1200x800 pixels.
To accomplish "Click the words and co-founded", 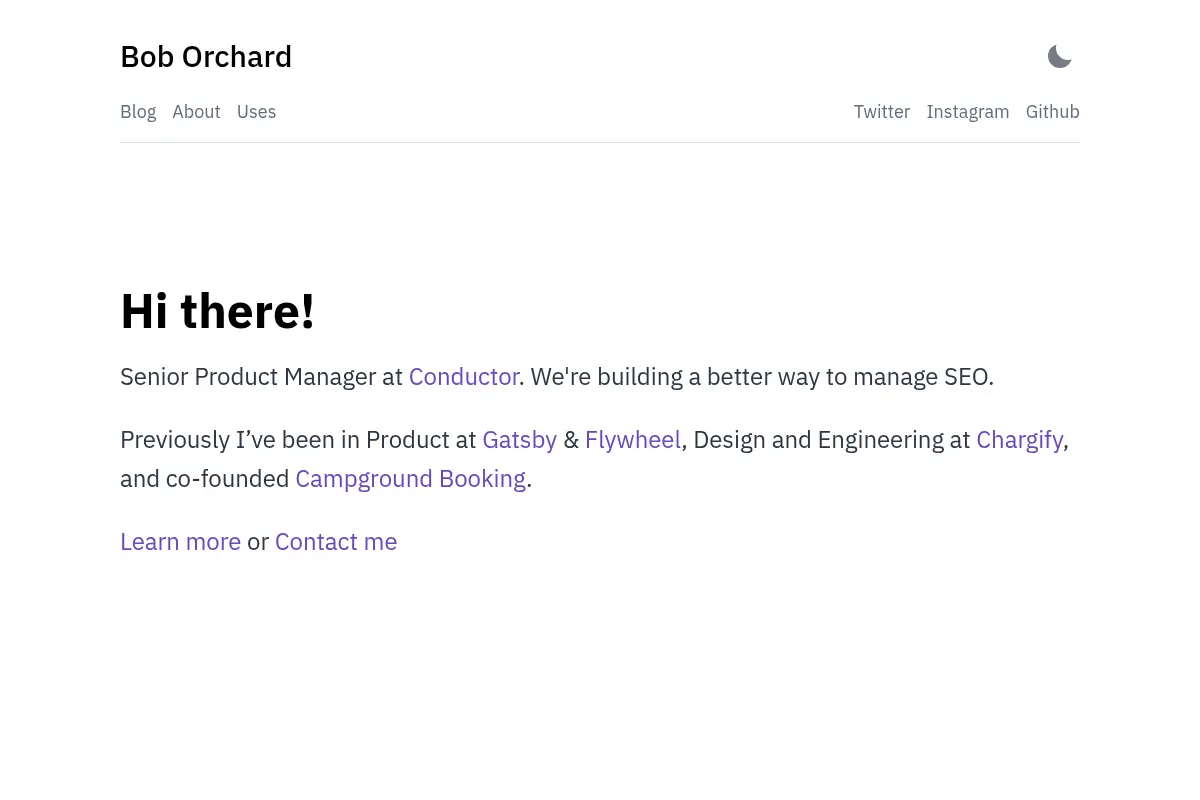I will coord(205,479).
